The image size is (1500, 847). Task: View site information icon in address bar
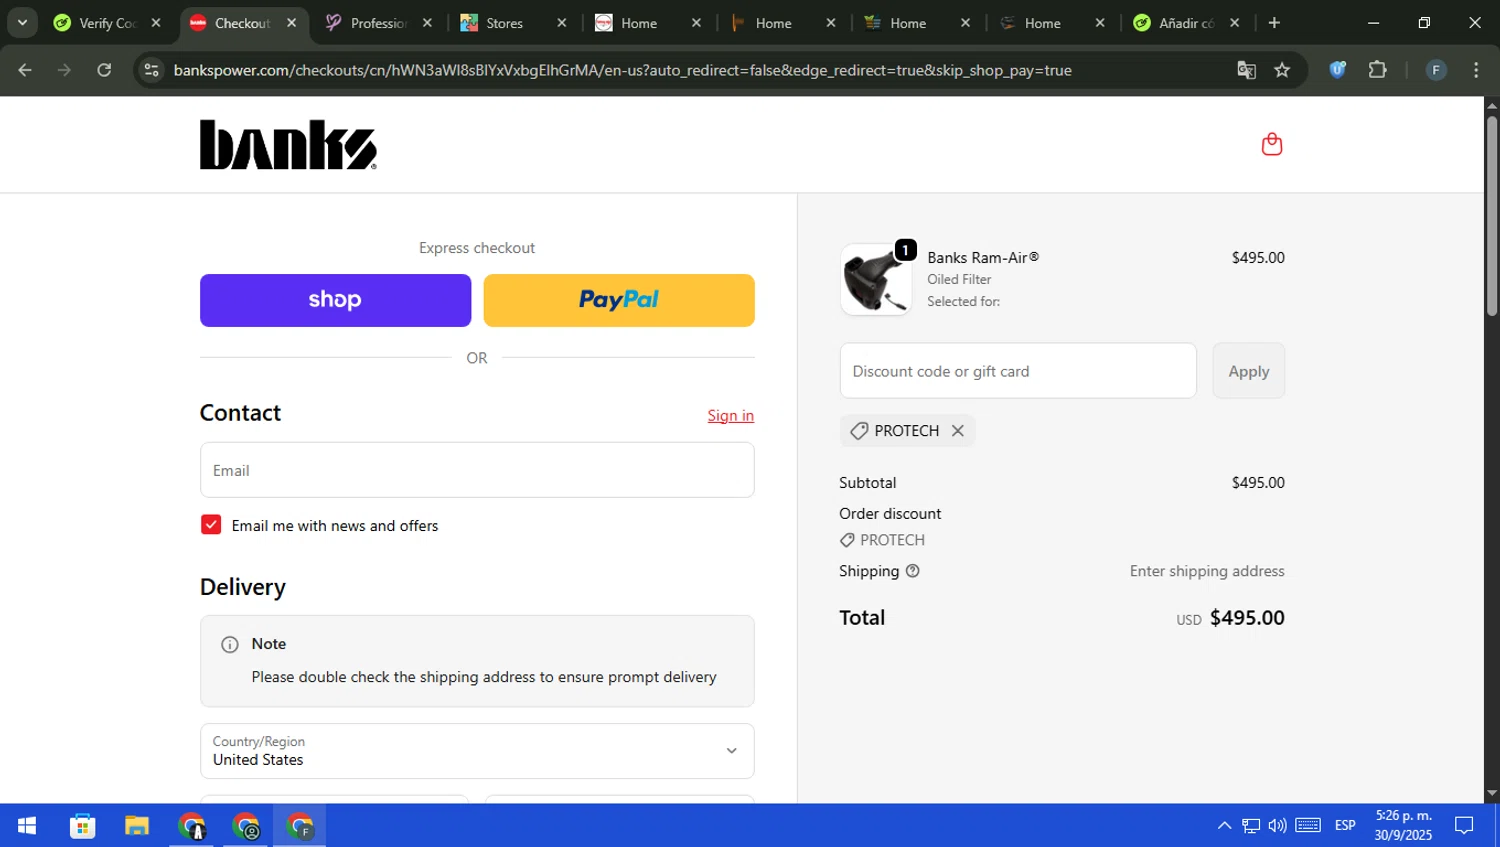pyautogui.click(x=152, y=70)
